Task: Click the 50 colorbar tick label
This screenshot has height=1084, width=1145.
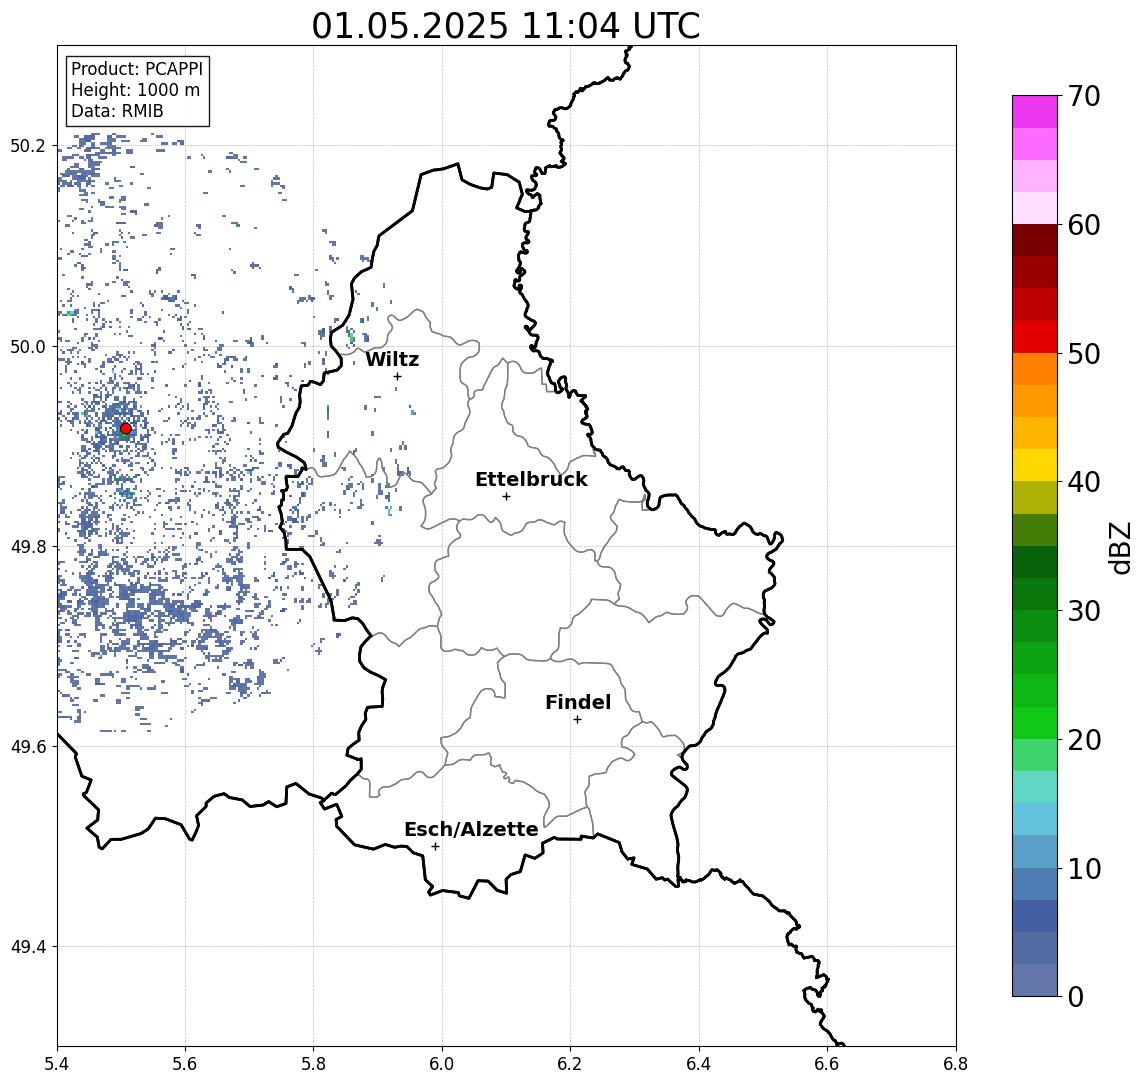Action: 1084,354
